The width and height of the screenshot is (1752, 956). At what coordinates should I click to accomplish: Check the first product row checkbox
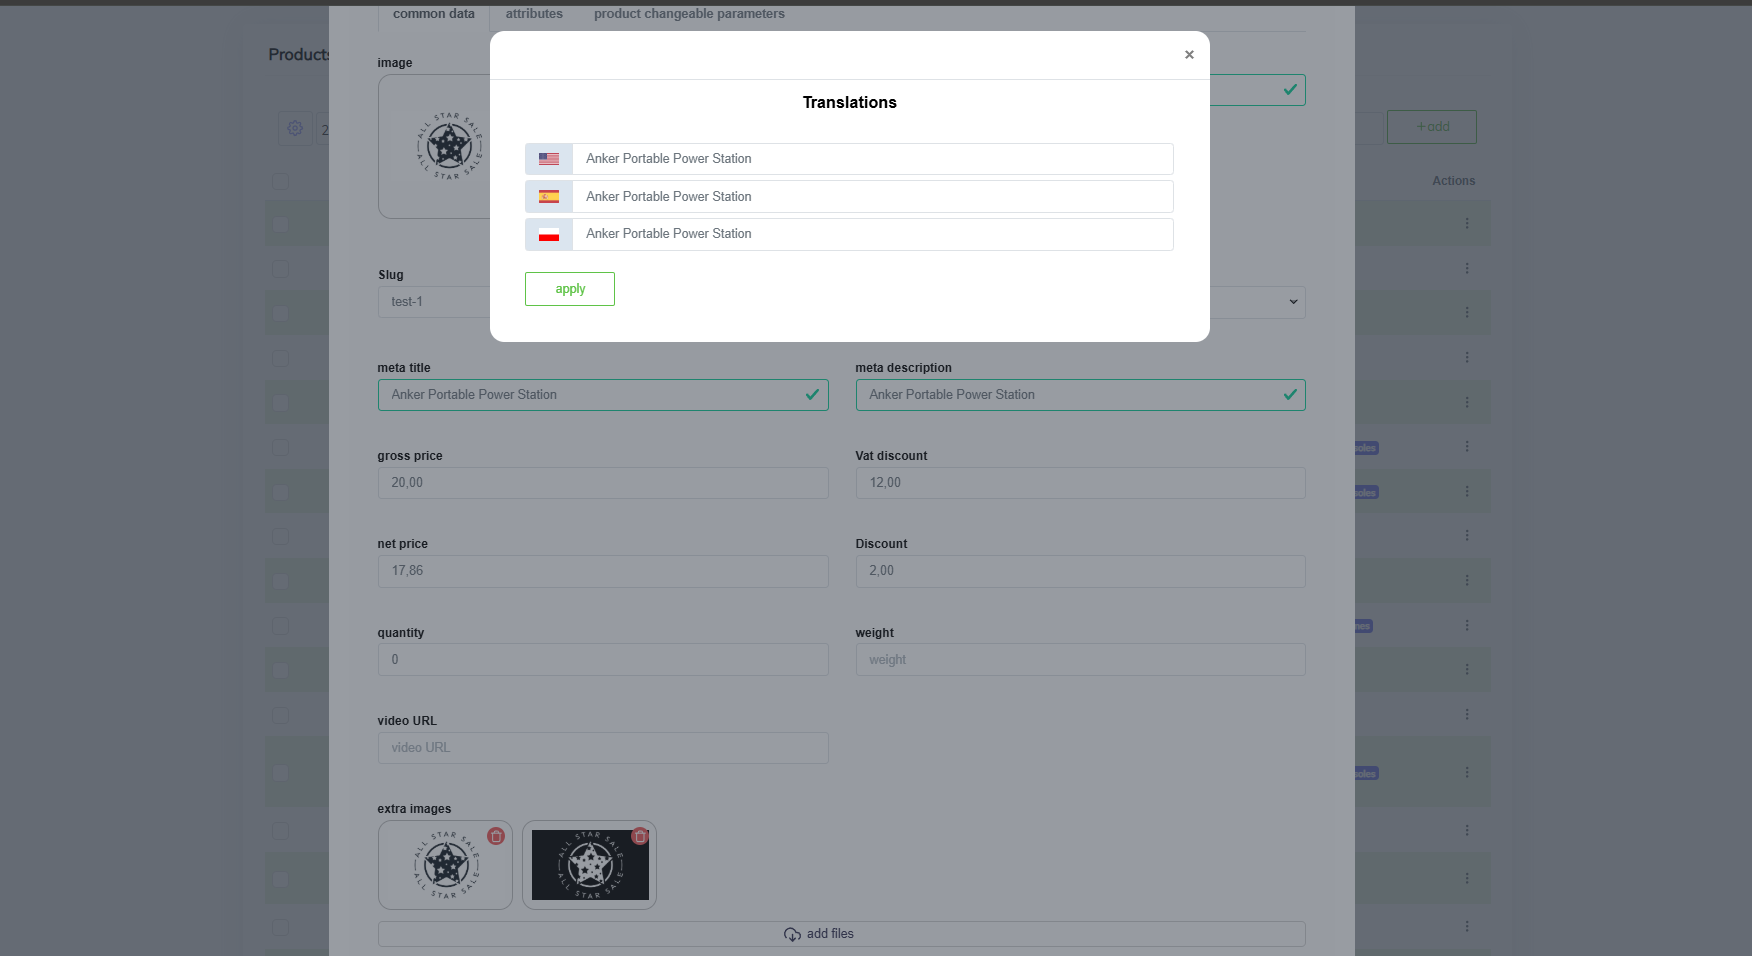[281, 224]
